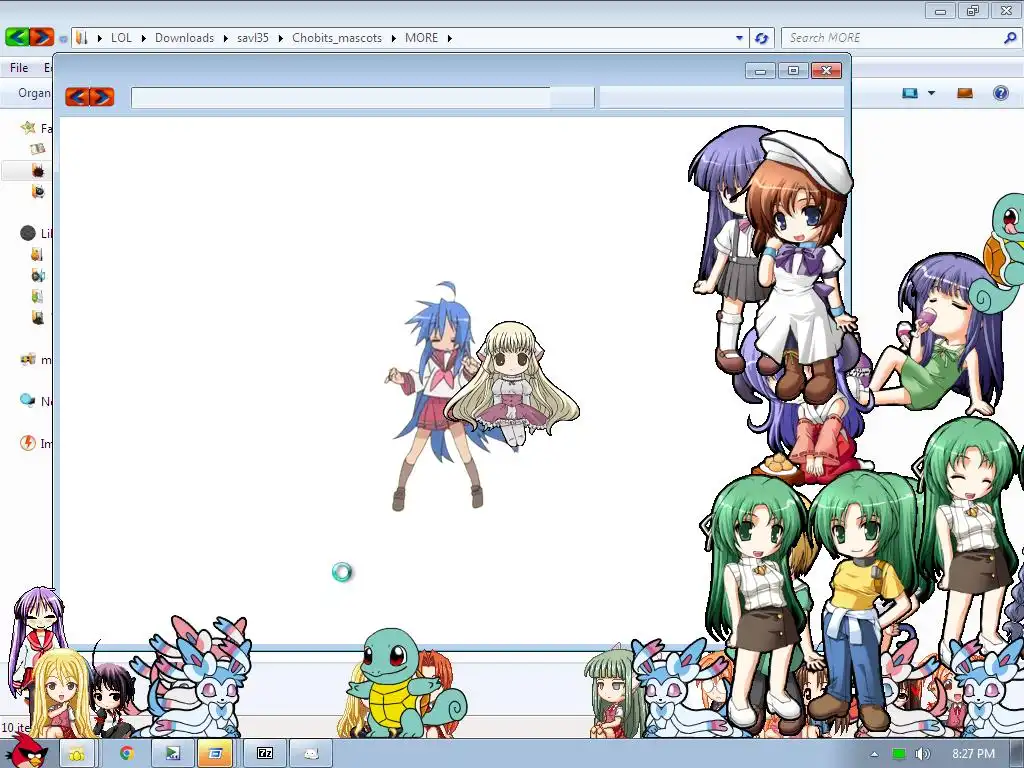This screenshot has width=1024, height=768.
Task: Open the Explorer help question mark
Action: tap(1000, 93)
